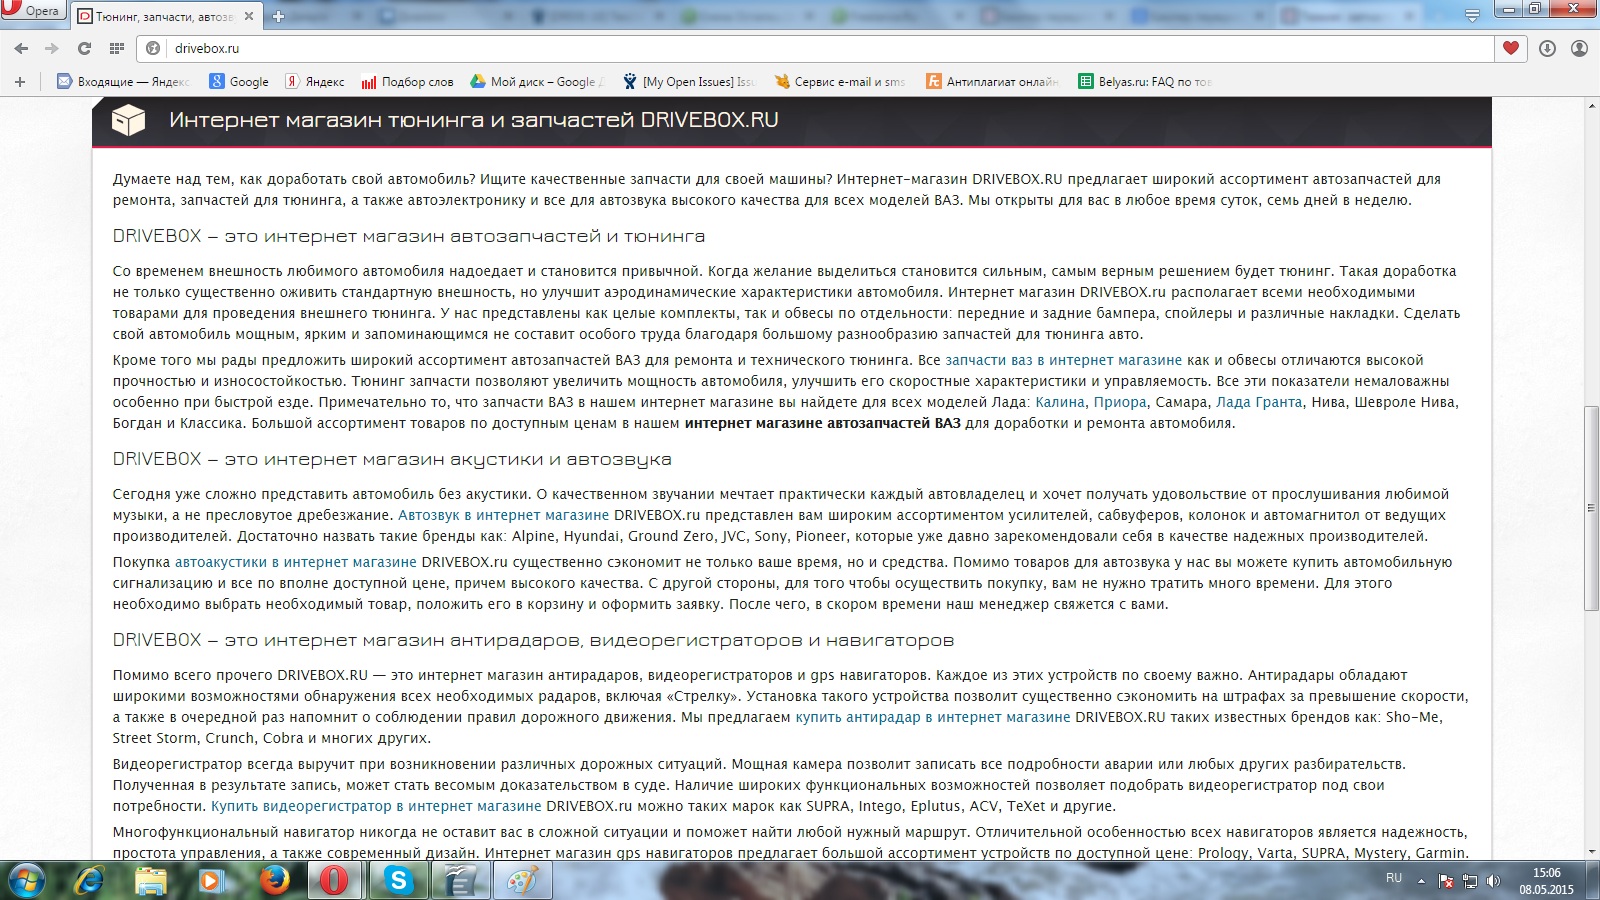Click the DRIVEBOX box logo icon
This screenshot has width=1600, height=900.
point(128,121)
